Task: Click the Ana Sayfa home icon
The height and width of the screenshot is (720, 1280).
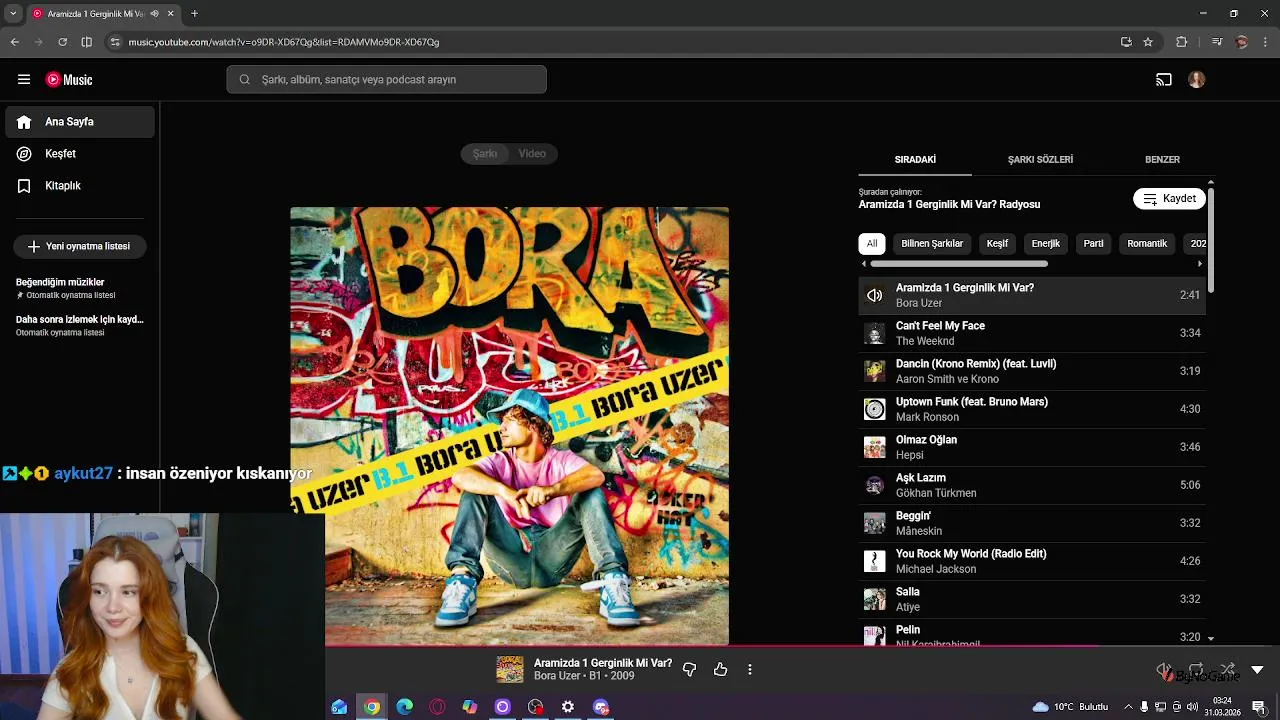Action: coord(24,122)
